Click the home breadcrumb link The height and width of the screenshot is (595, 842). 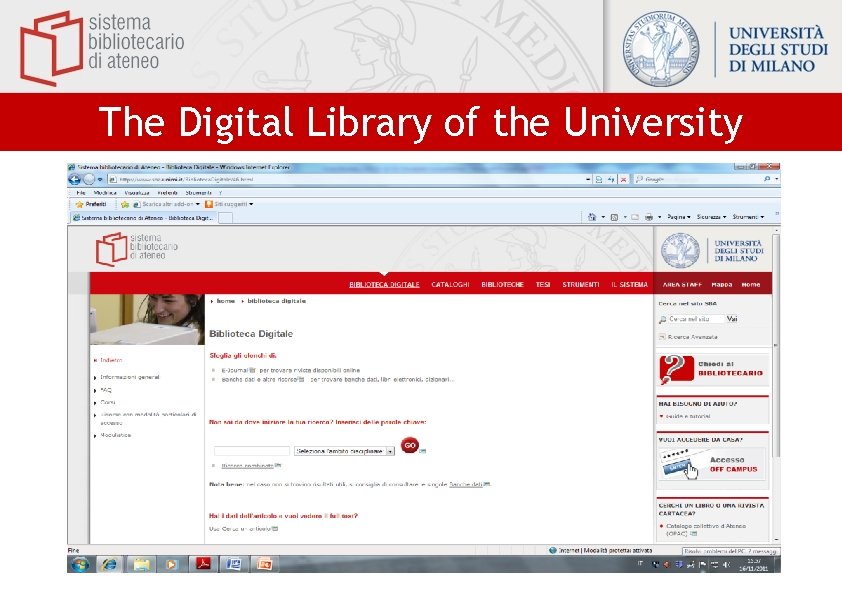(x=226, y=301)
